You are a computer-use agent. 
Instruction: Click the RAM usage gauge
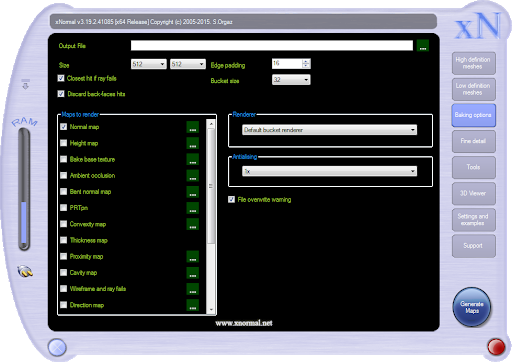tap(24, 189)
